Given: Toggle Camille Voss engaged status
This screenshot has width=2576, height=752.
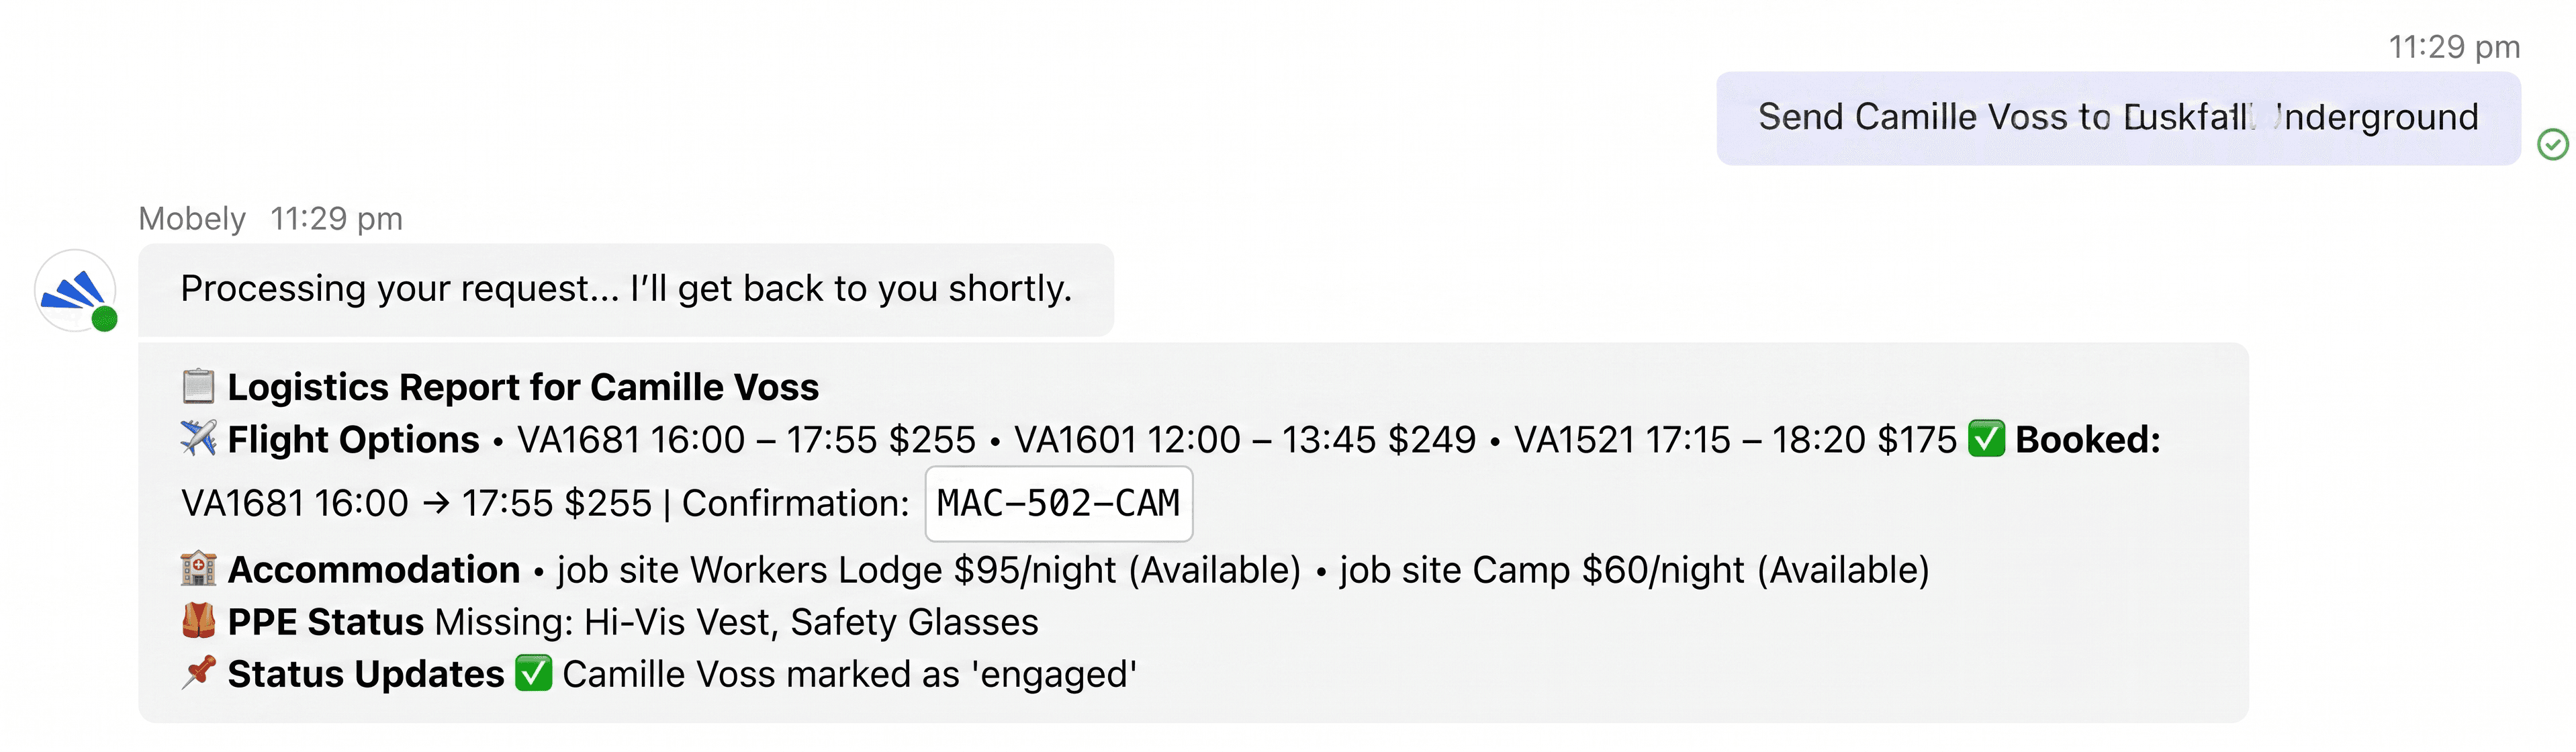Looking at the screenshot, I should (850, 673).
